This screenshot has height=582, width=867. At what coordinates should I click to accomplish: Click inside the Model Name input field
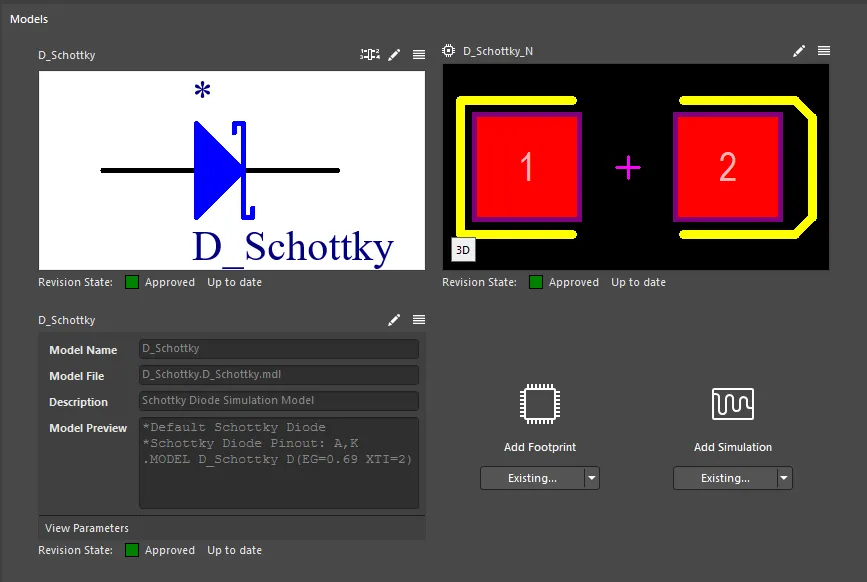pos(278,349)
